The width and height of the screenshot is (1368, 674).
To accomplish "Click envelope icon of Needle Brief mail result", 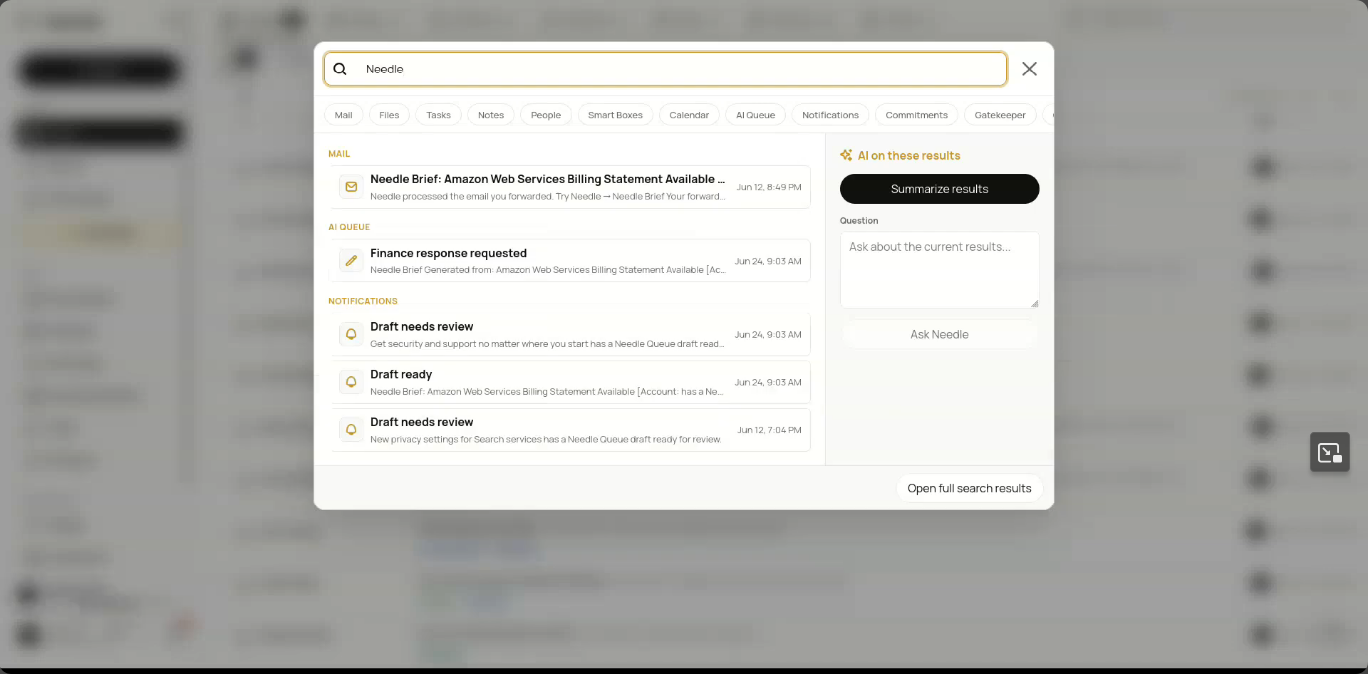I will point(351,187).
